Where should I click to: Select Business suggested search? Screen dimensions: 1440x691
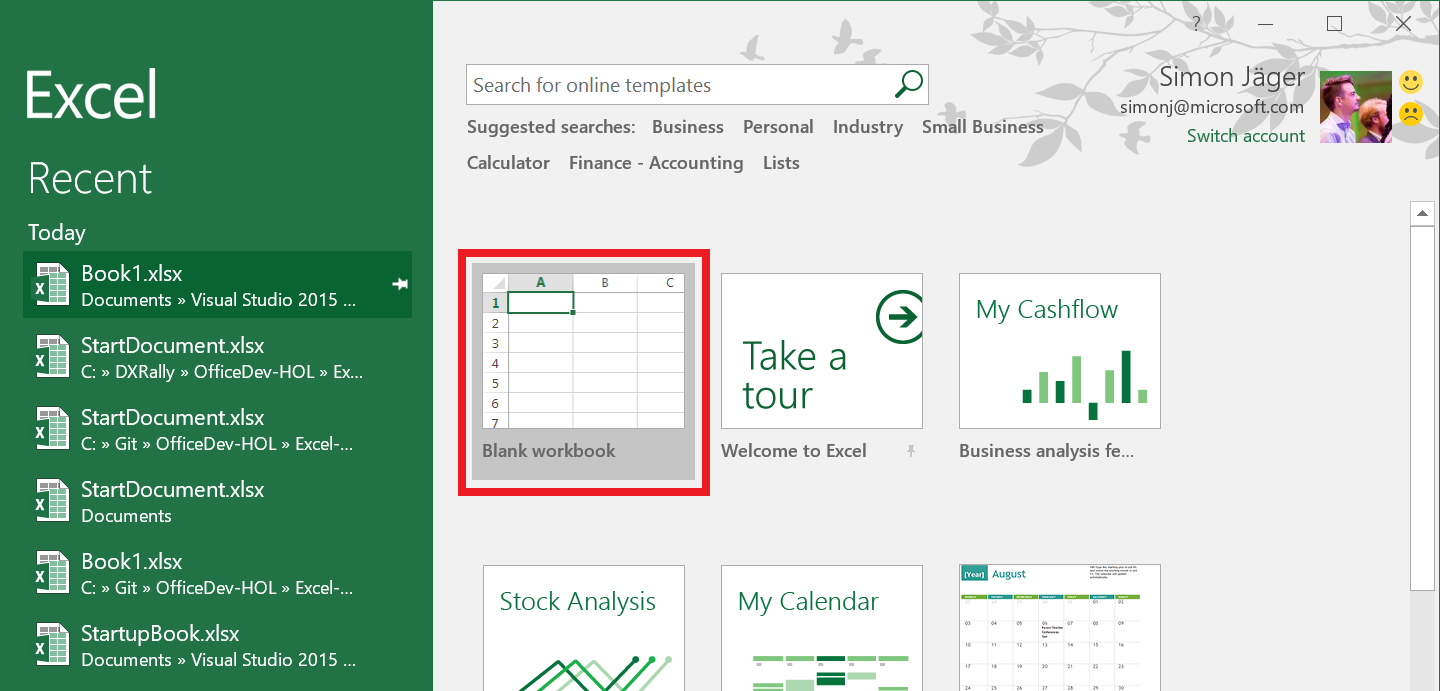point(688,127)
